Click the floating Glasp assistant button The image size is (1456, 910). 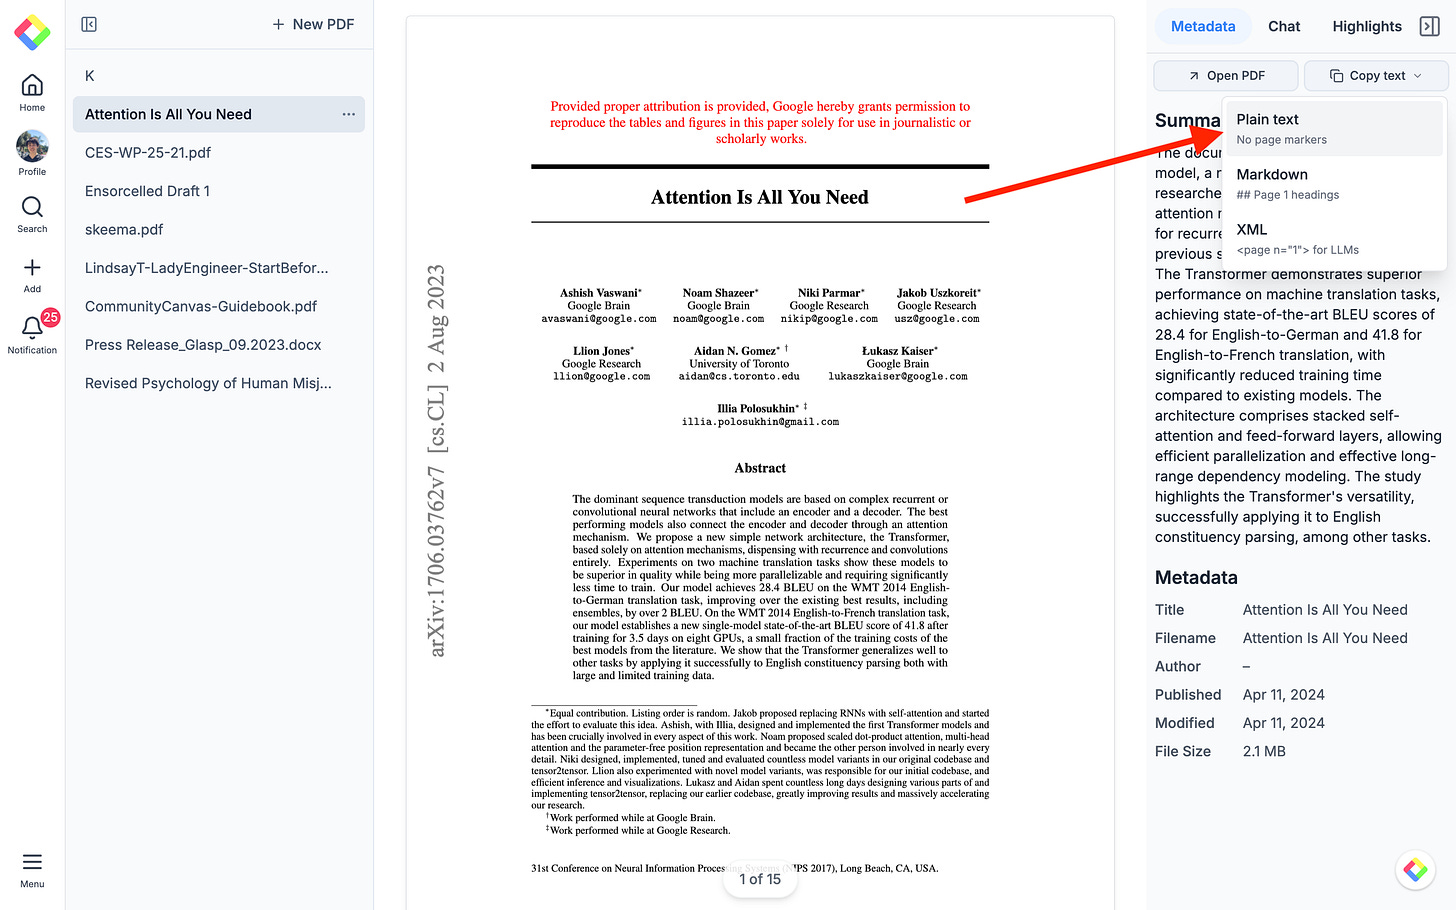1415,870
